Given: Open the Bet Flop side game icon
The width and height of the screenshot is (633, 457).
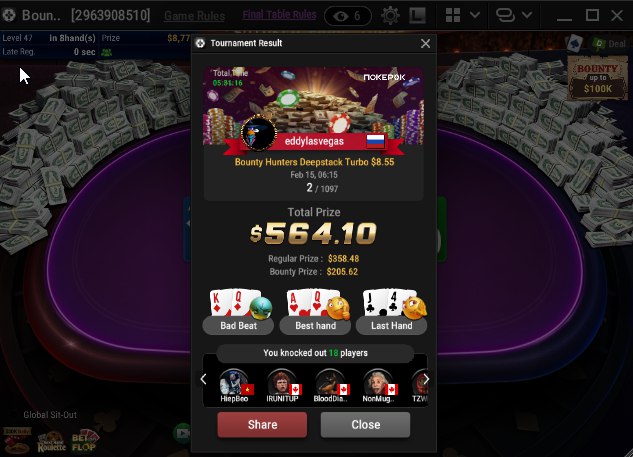Looking at the screenshot, I should coord(84,442).
